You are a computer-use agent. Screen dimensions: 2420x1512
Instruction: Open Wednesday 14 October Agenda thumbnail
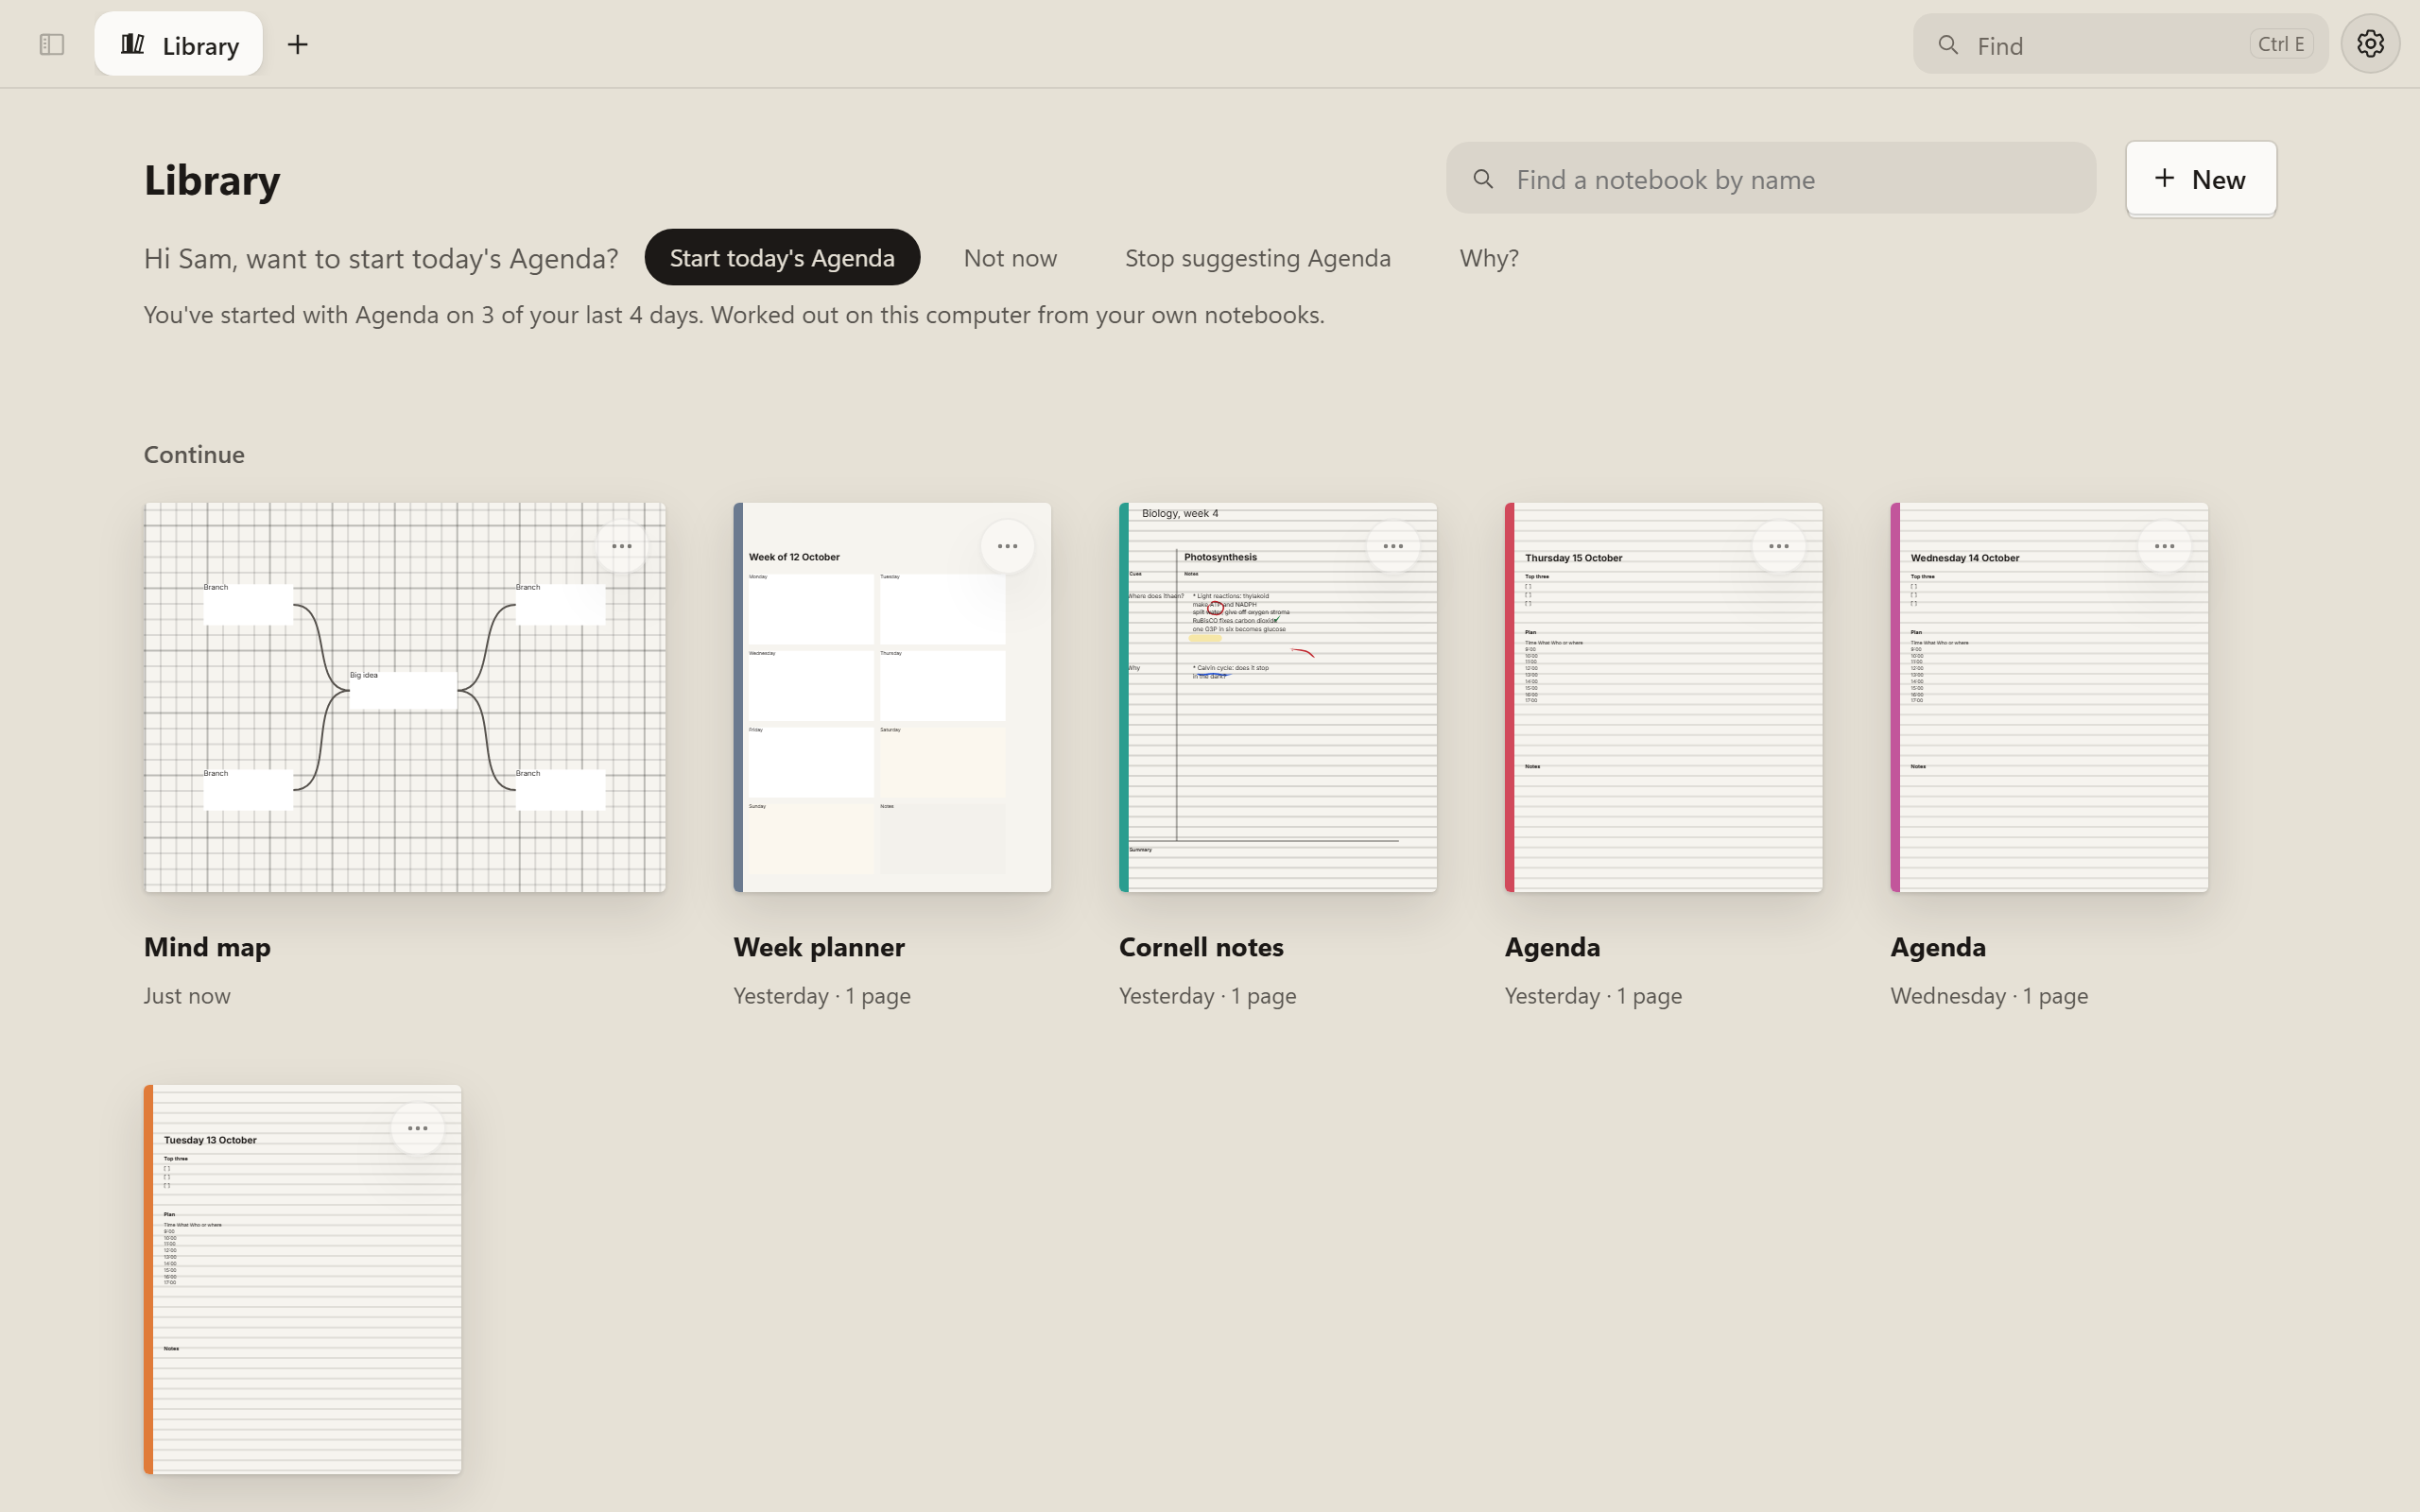point(2049,697)
